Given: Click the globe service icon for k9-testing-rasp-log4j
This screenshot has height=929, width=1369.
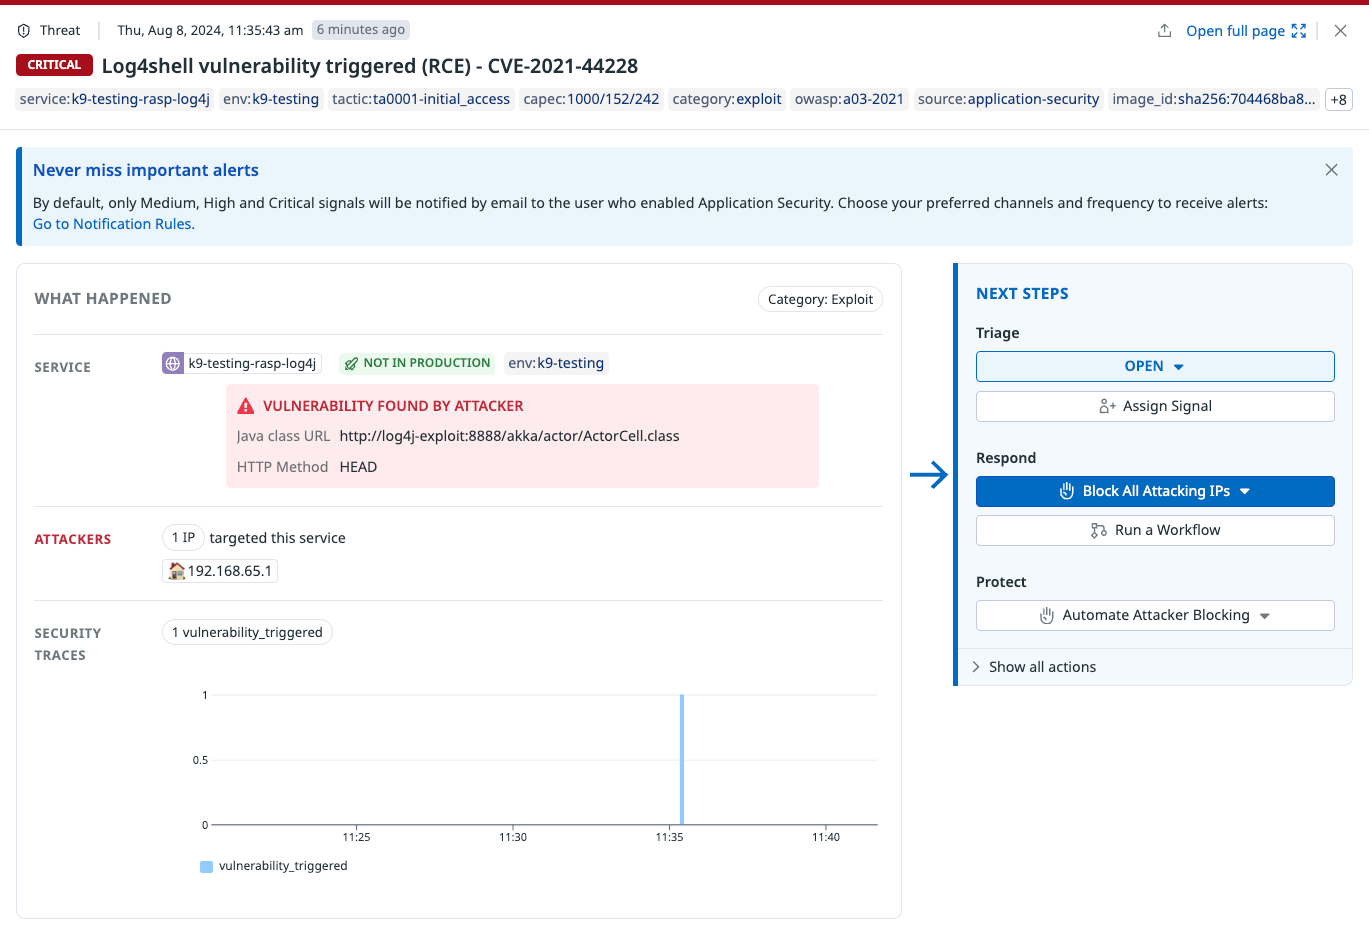Looking at the screenshot, I should click(x=173, y=364).
